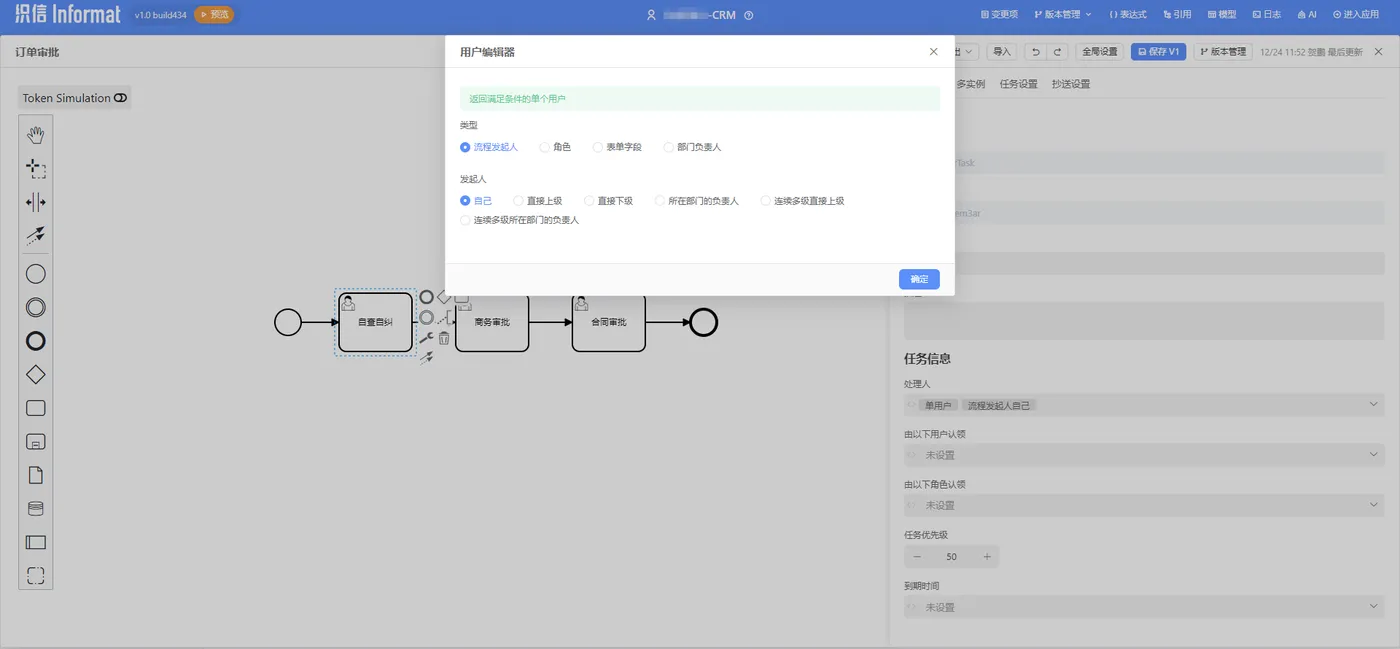Viewport: 1400px width, 649px height.
Task: Click 导入 button in editor toolbar
Action: [1001, 51]
